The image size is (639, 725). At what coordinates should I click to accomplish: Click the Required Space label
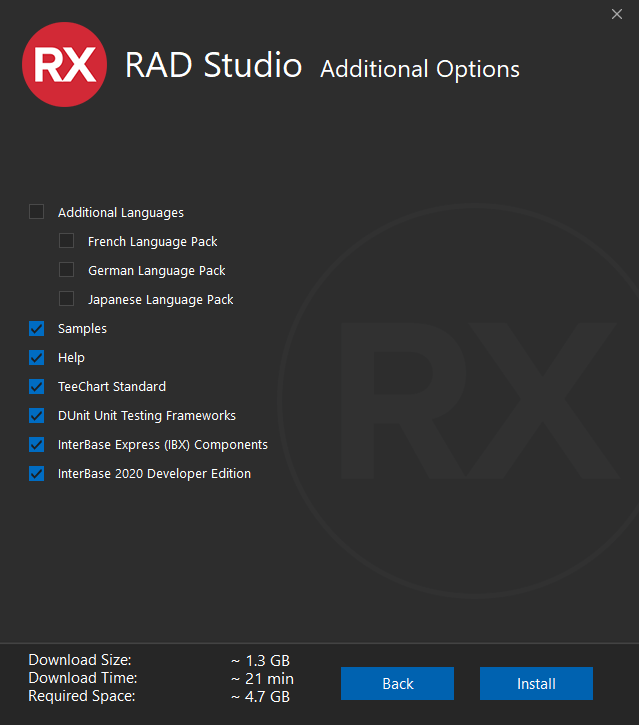click(x=82, y=696)
